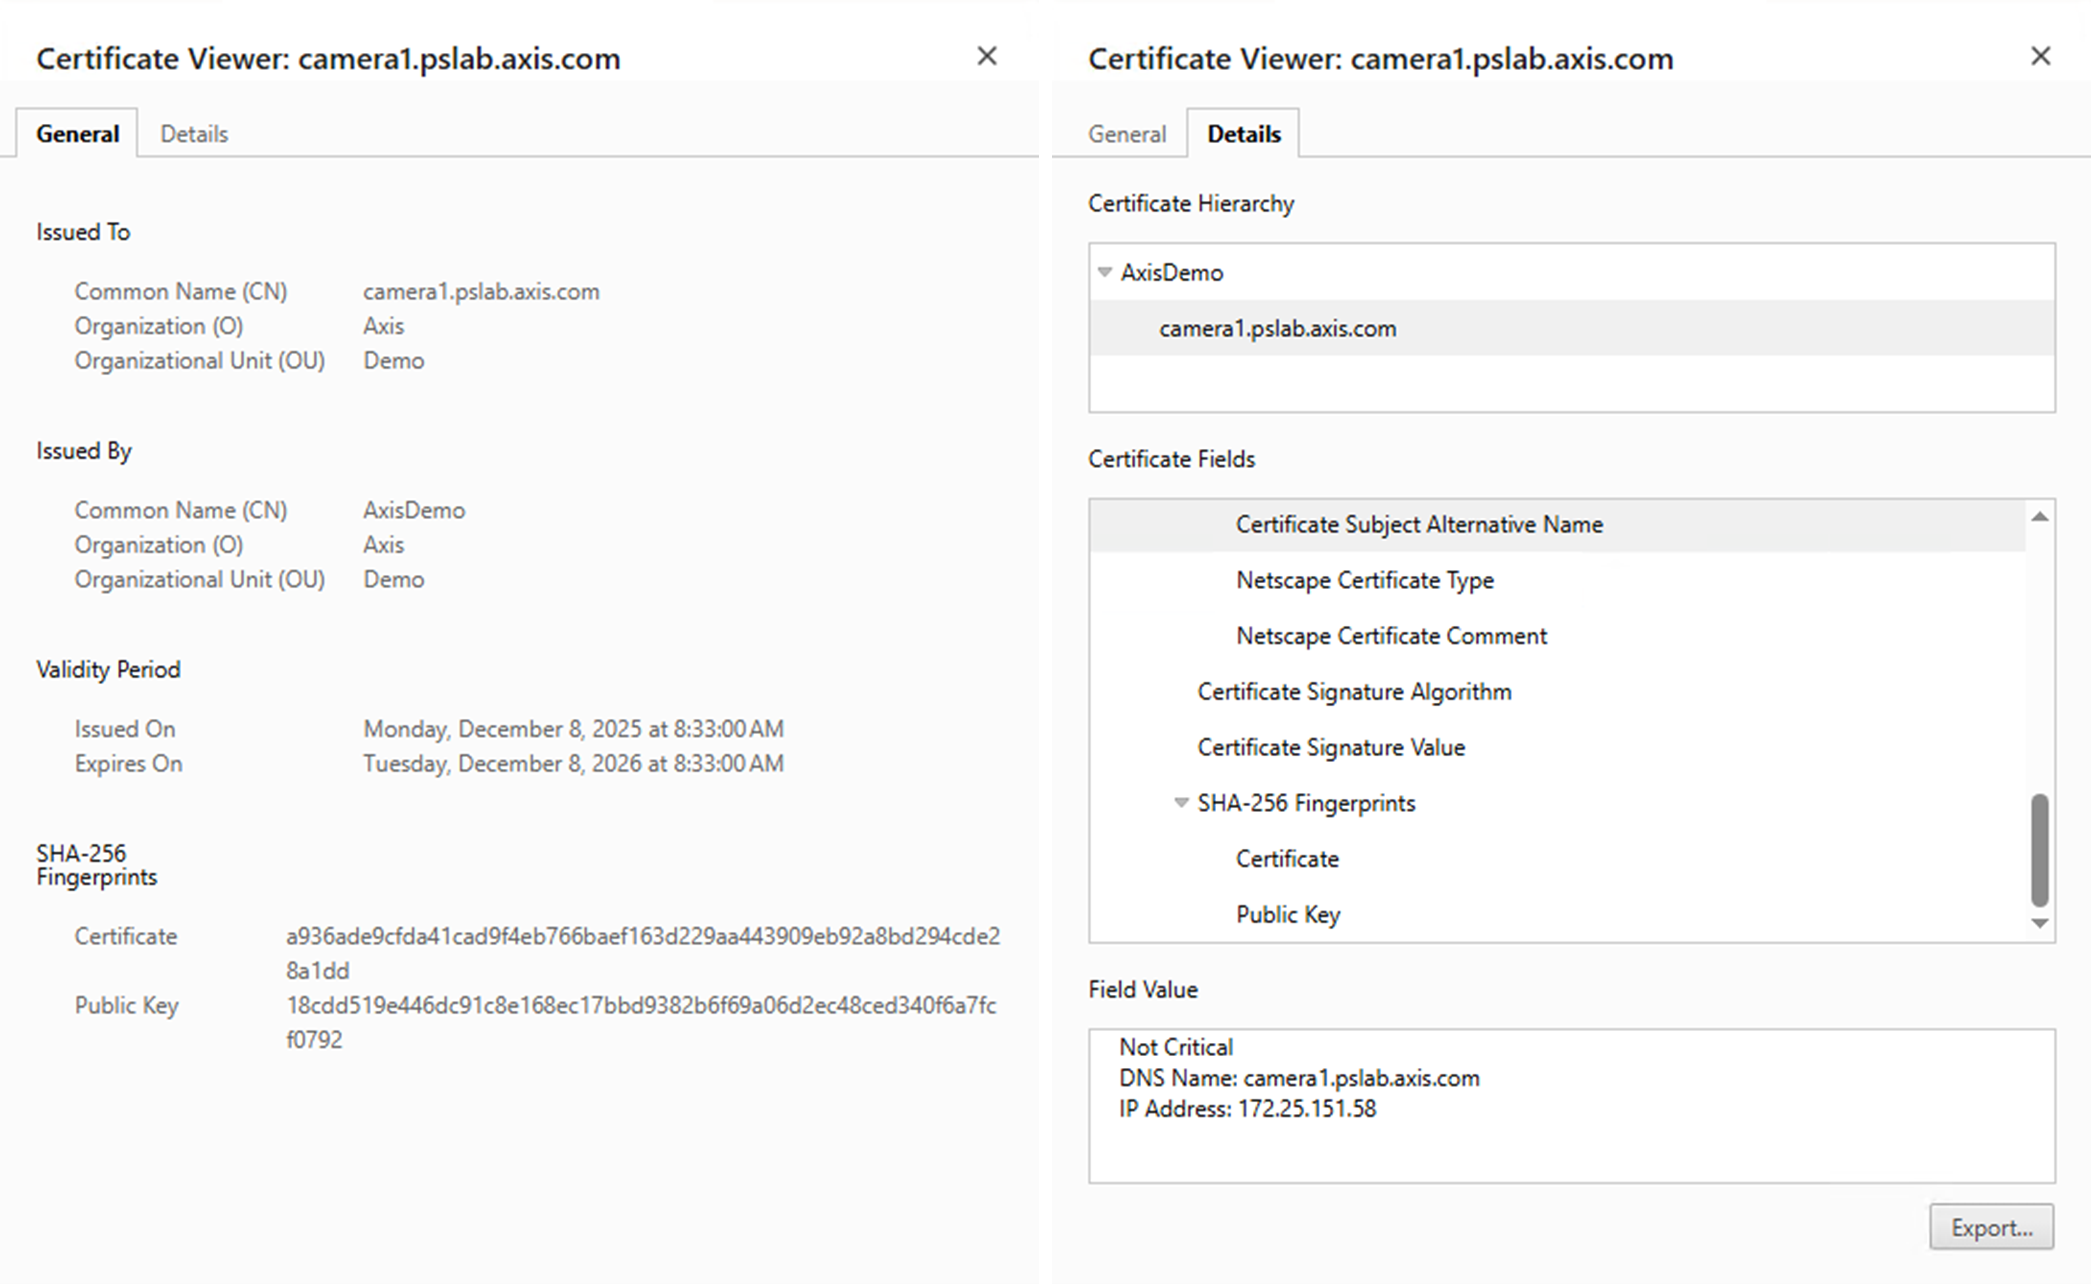Select camera1.pslab.axis.com in Certificate Hierarchy
This screenshot has width=2091, height=1284.
pyautogui.click(x=1277, y=329)
